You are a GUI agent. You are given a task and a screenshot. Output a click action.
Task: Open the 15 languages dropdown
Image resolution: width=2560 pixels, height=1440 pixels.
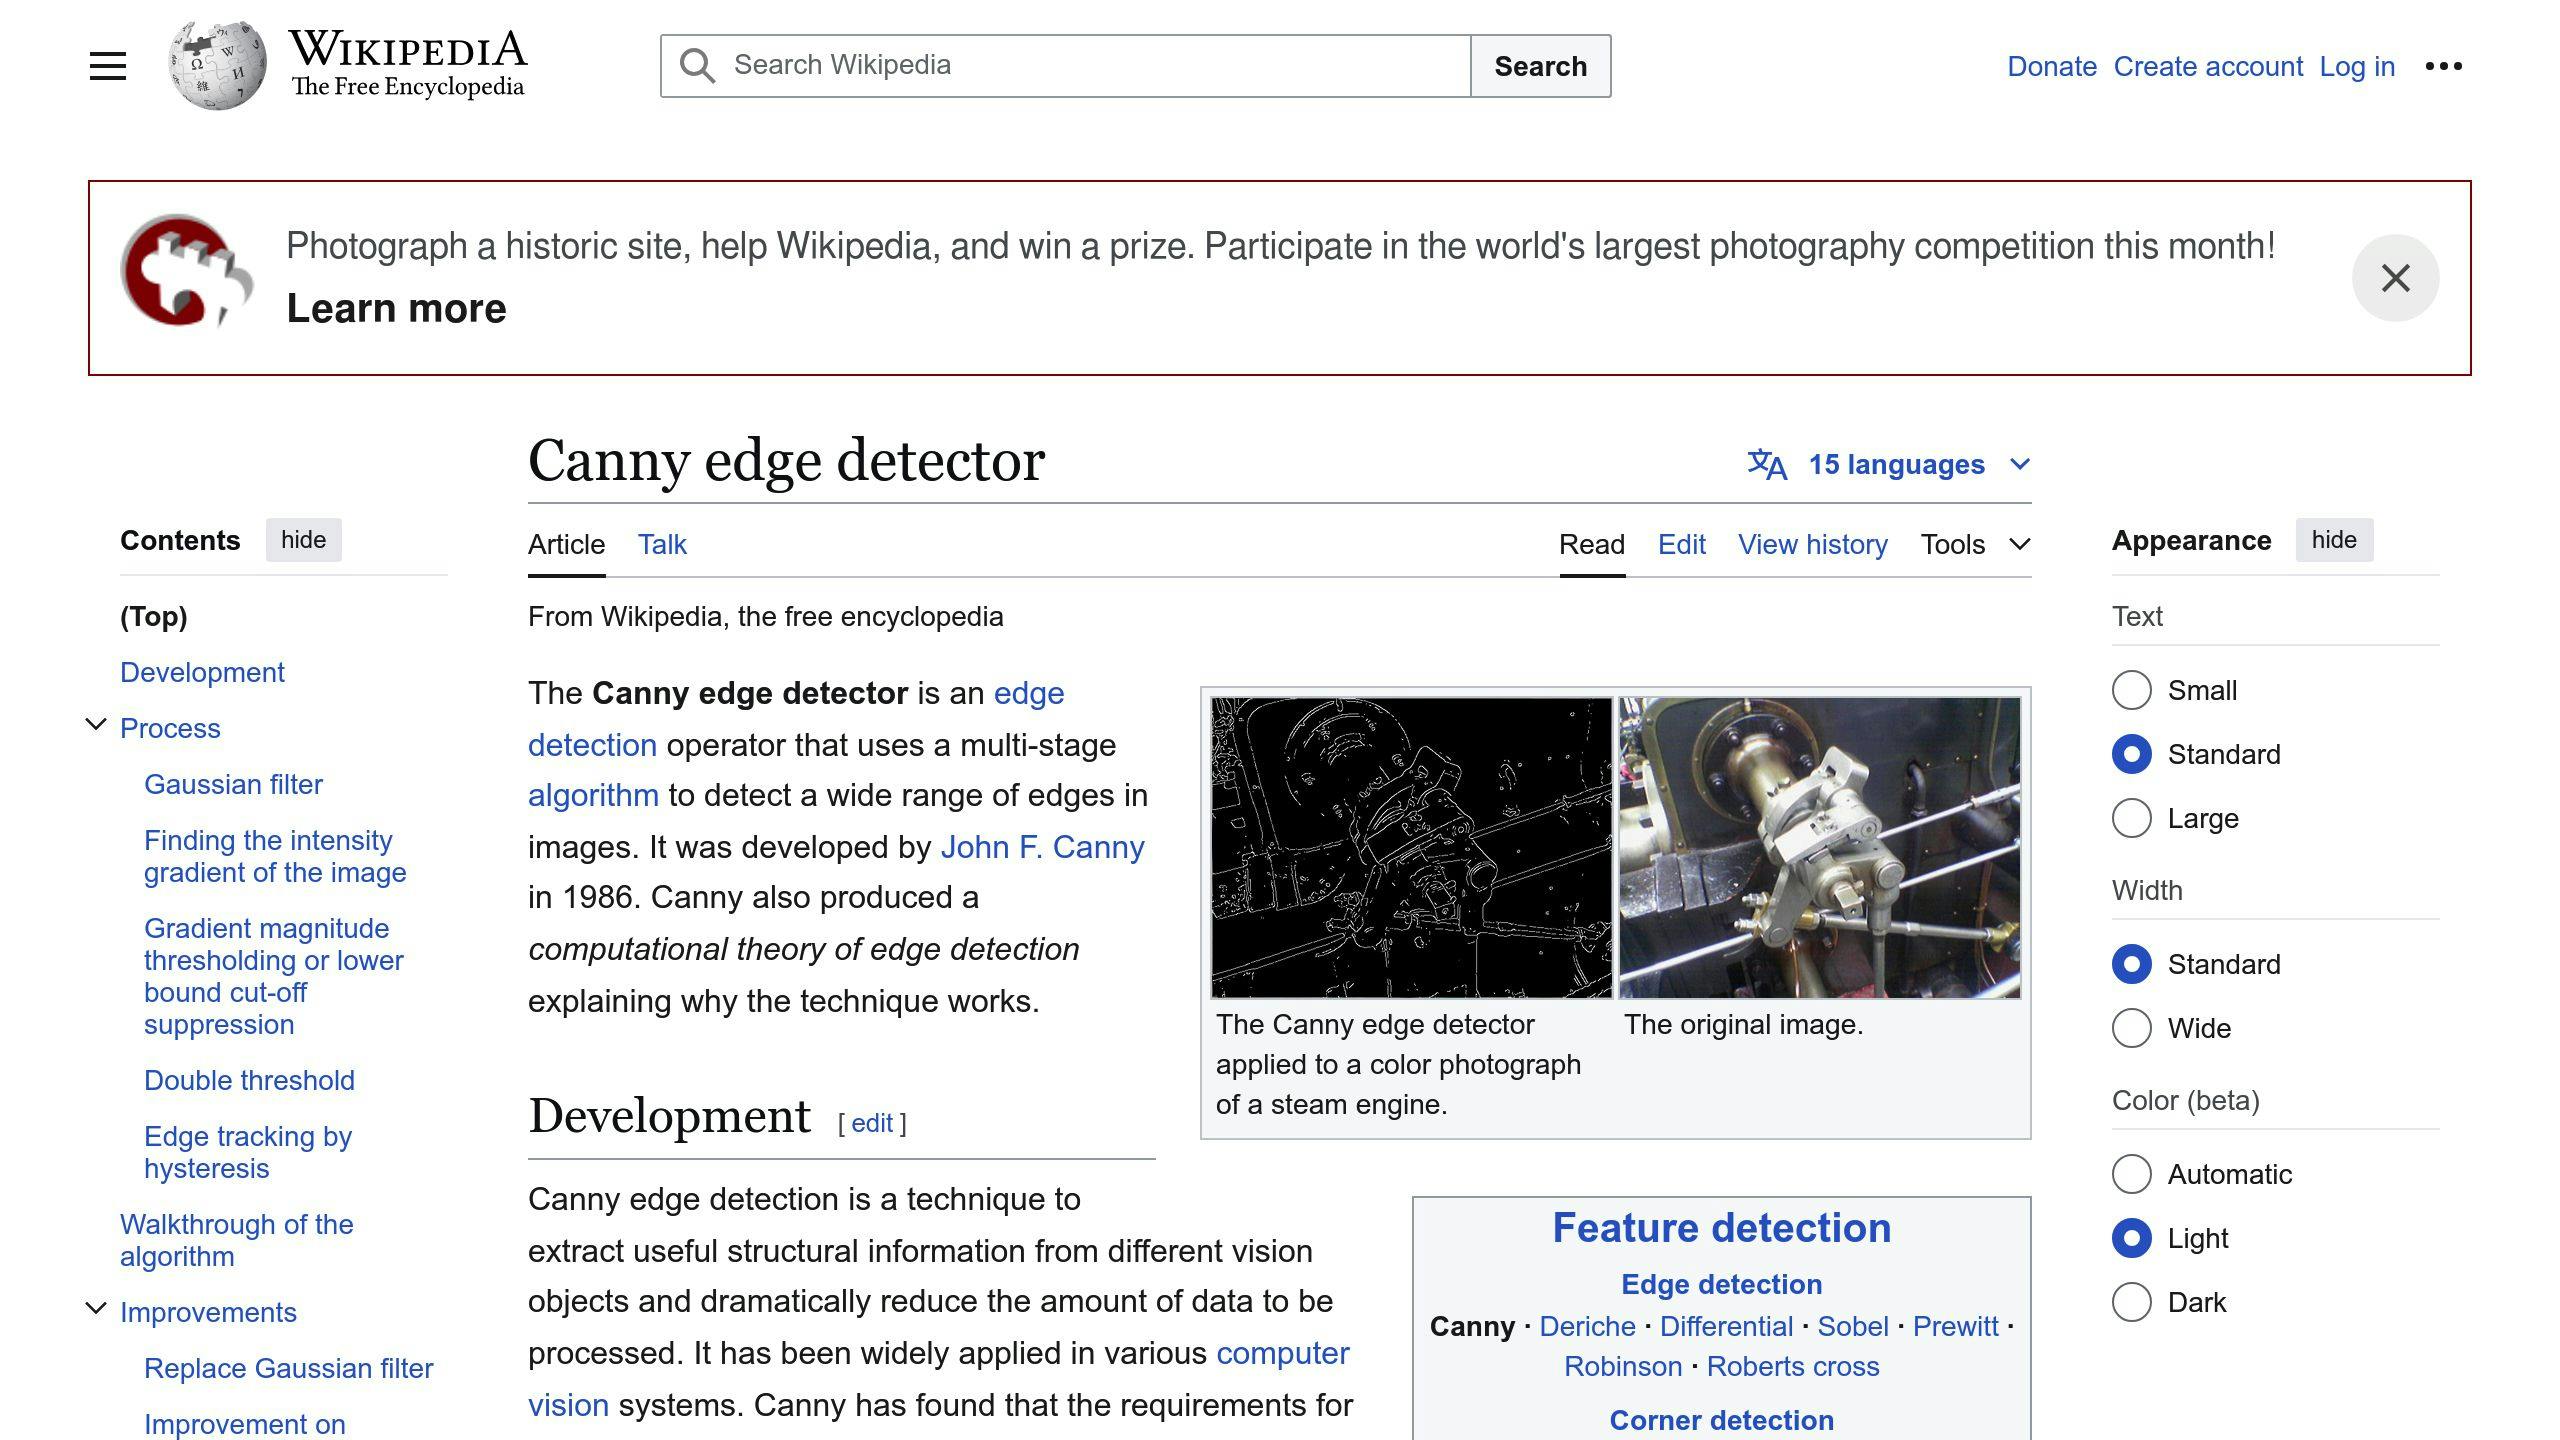[1889, 464]
